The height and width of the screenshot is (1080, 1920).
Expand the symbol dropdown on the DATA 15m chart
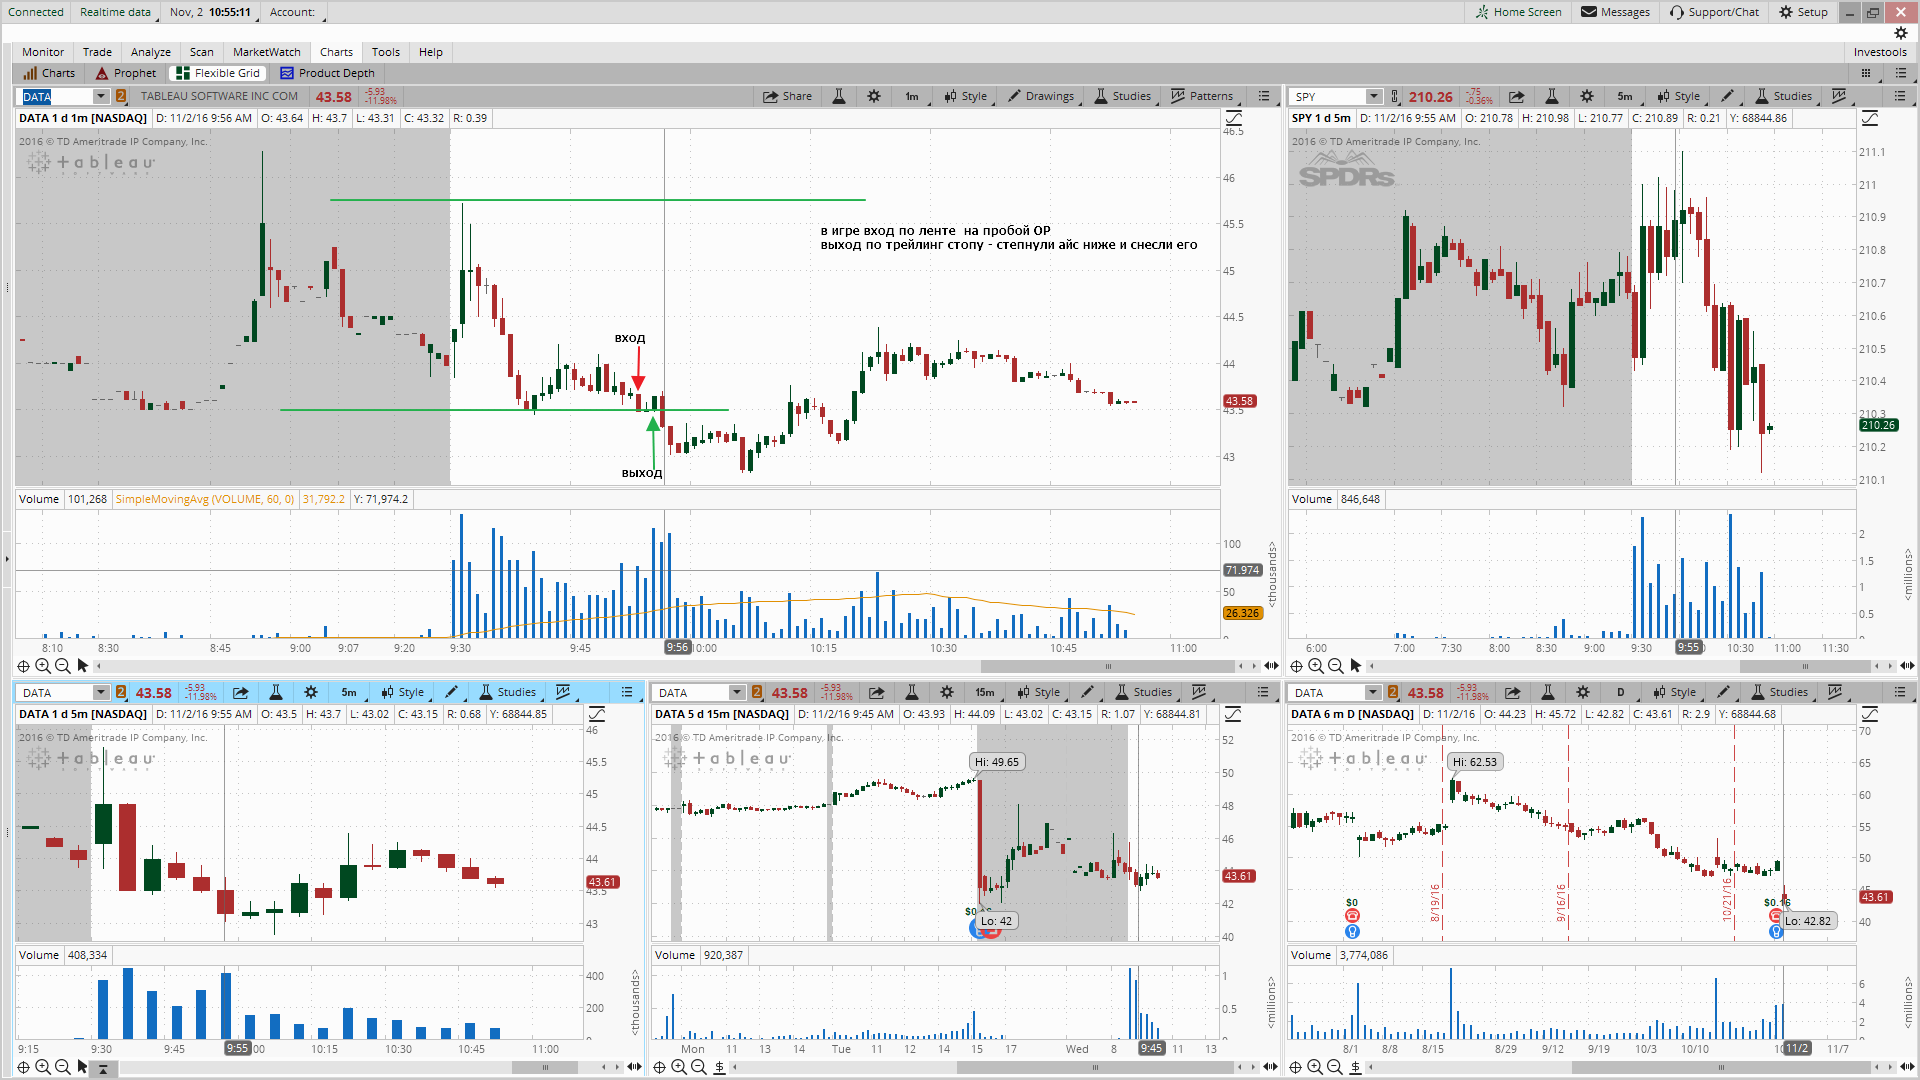click(737, 692)
